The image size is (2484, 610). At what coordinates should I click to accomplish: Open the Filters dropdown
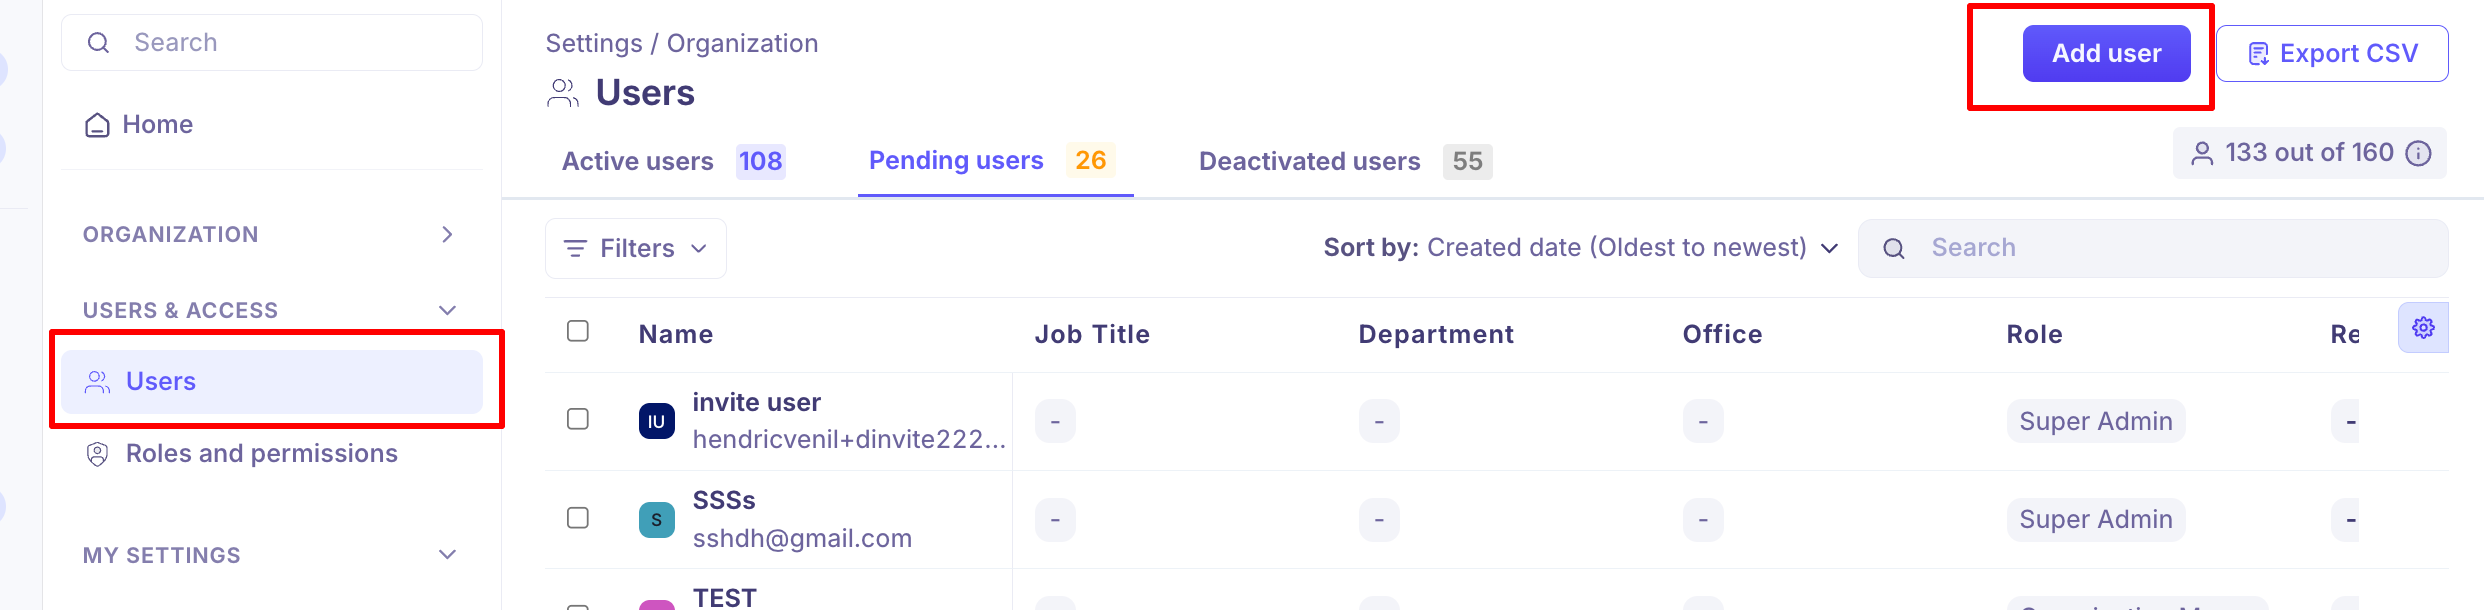pyautogui.click(x=636, y=248)
